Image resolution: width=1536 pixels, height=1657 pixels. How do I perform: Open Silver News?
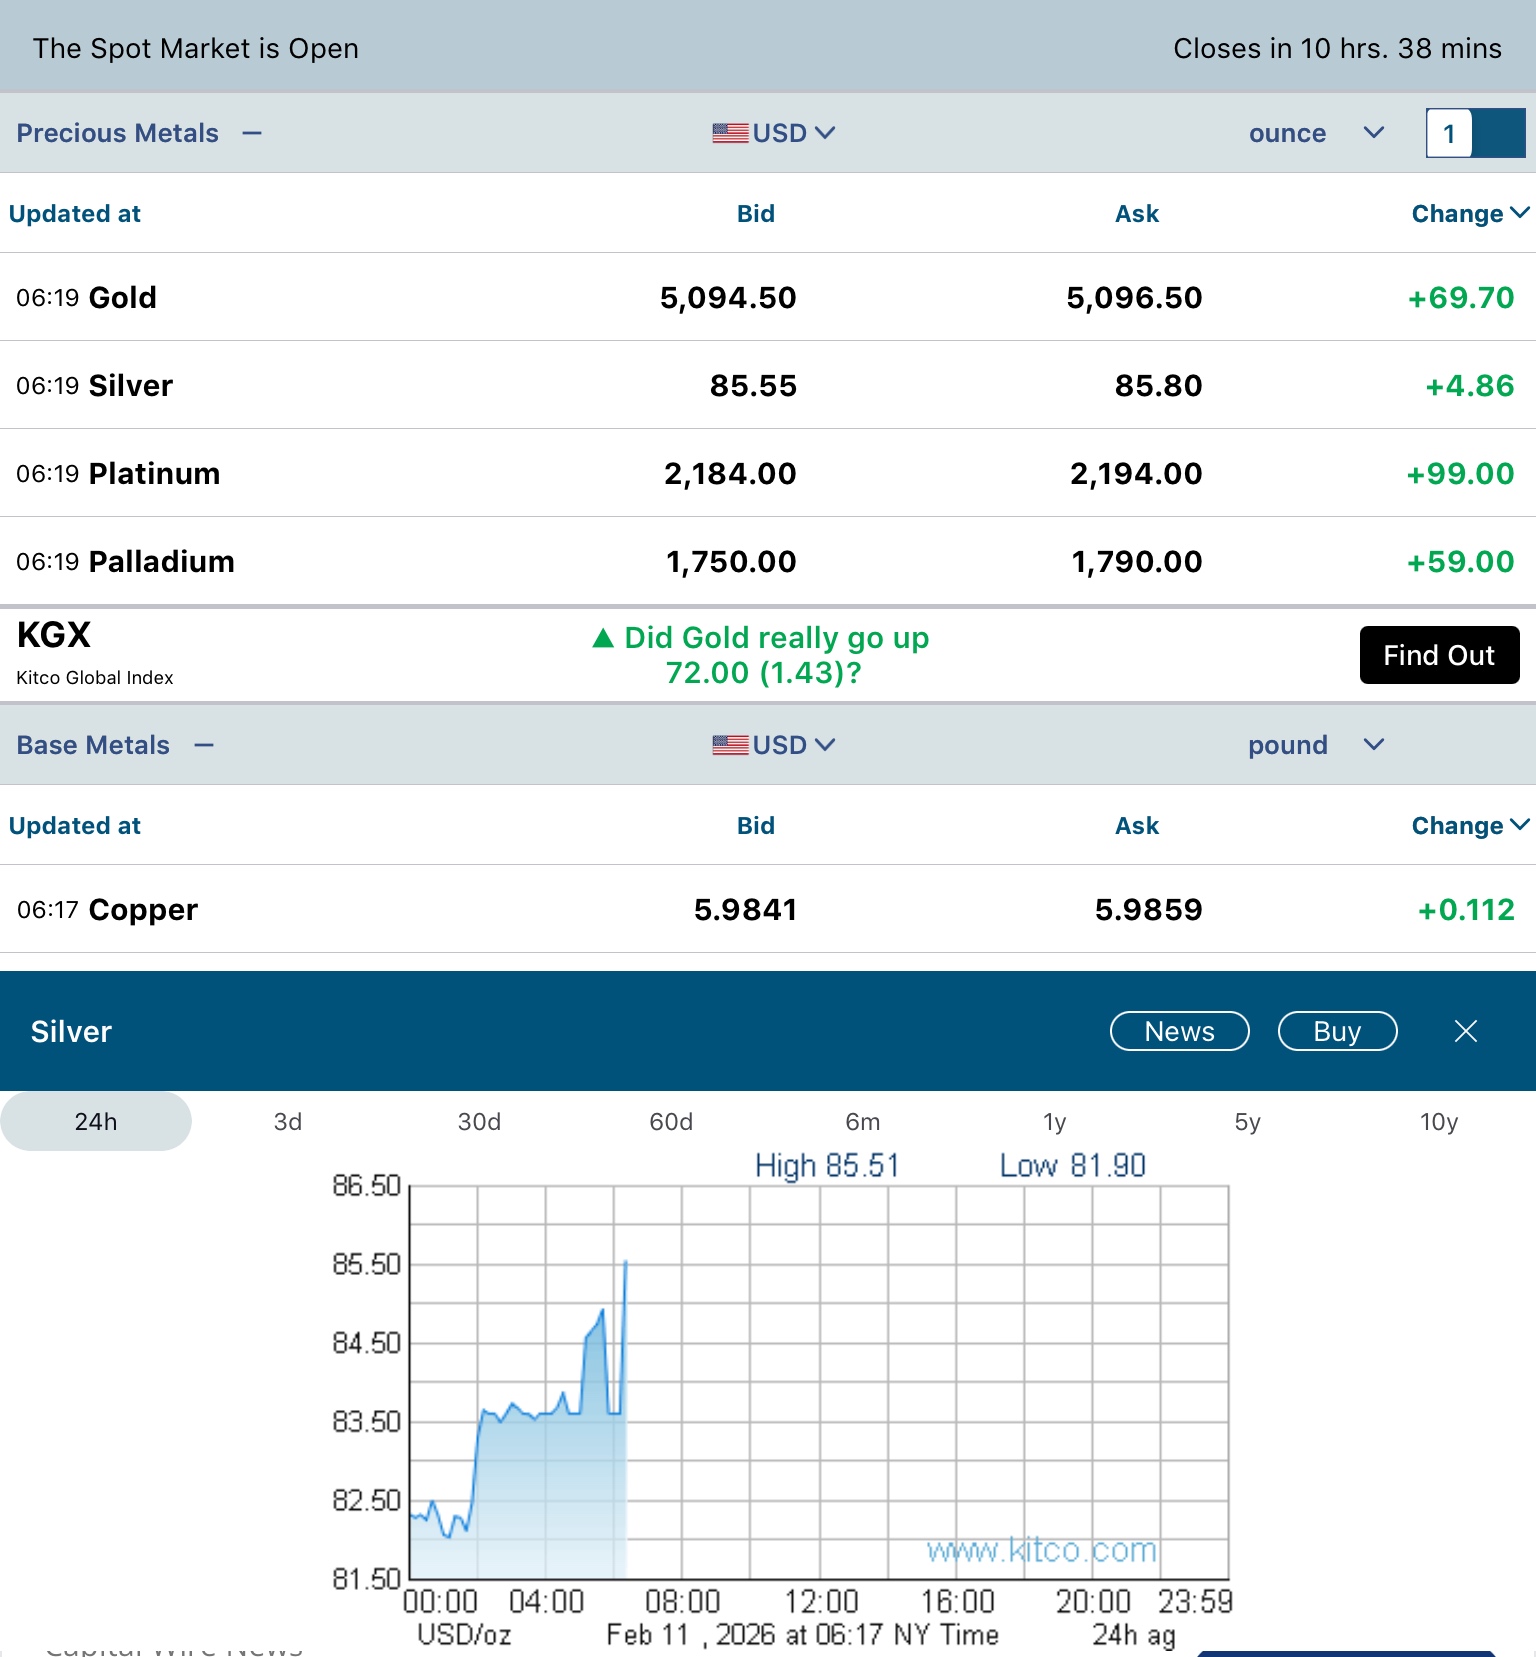pyautogui.click(x=1180, y=1031)
